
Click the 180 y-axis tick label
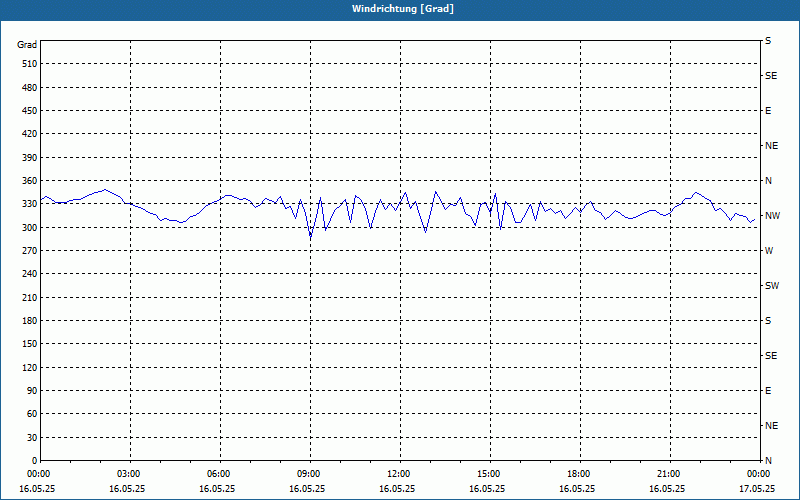[x=30, y=321]
